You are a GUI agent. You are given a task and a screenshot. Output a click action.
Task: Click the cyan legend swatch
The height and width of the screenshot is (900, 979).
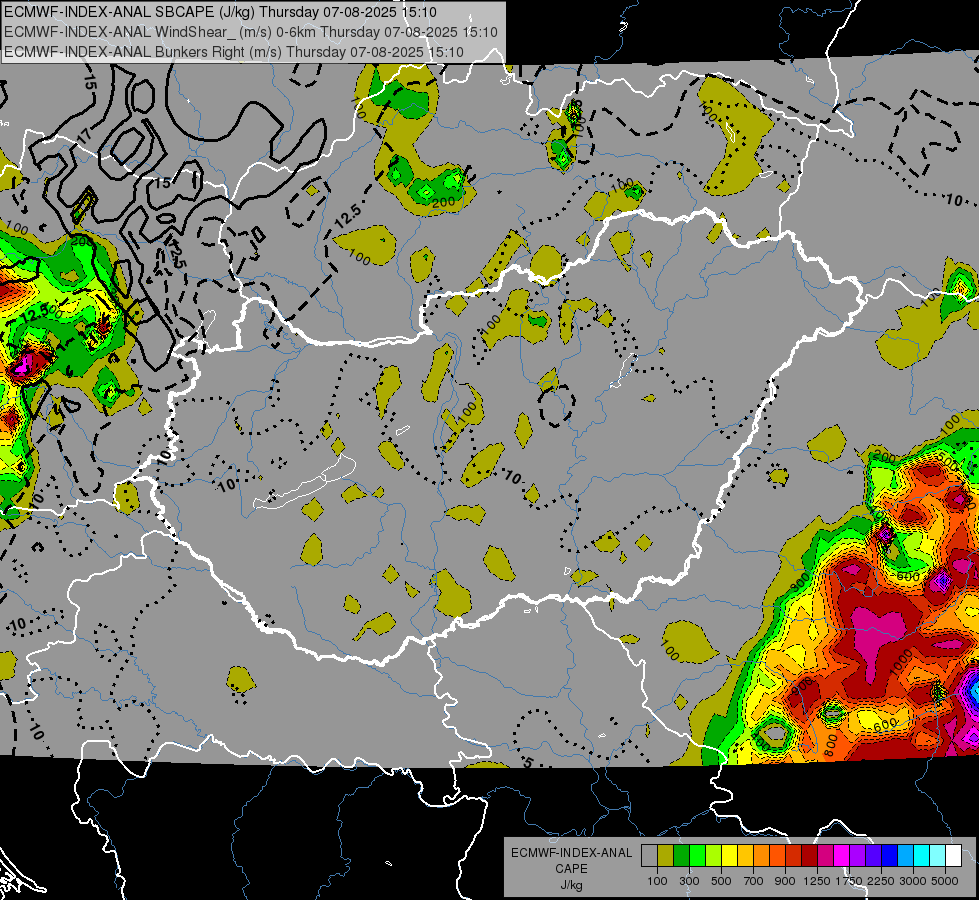point(922,856)
